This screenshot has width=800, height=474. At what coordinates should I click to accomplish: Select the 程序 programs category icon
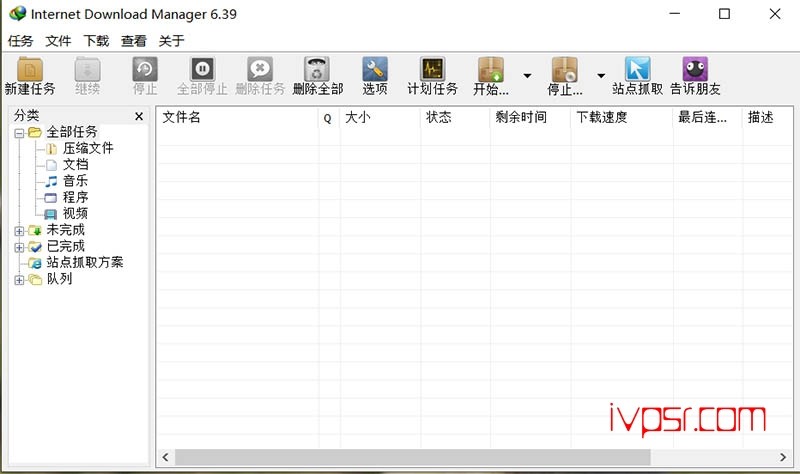pos(51,197)
